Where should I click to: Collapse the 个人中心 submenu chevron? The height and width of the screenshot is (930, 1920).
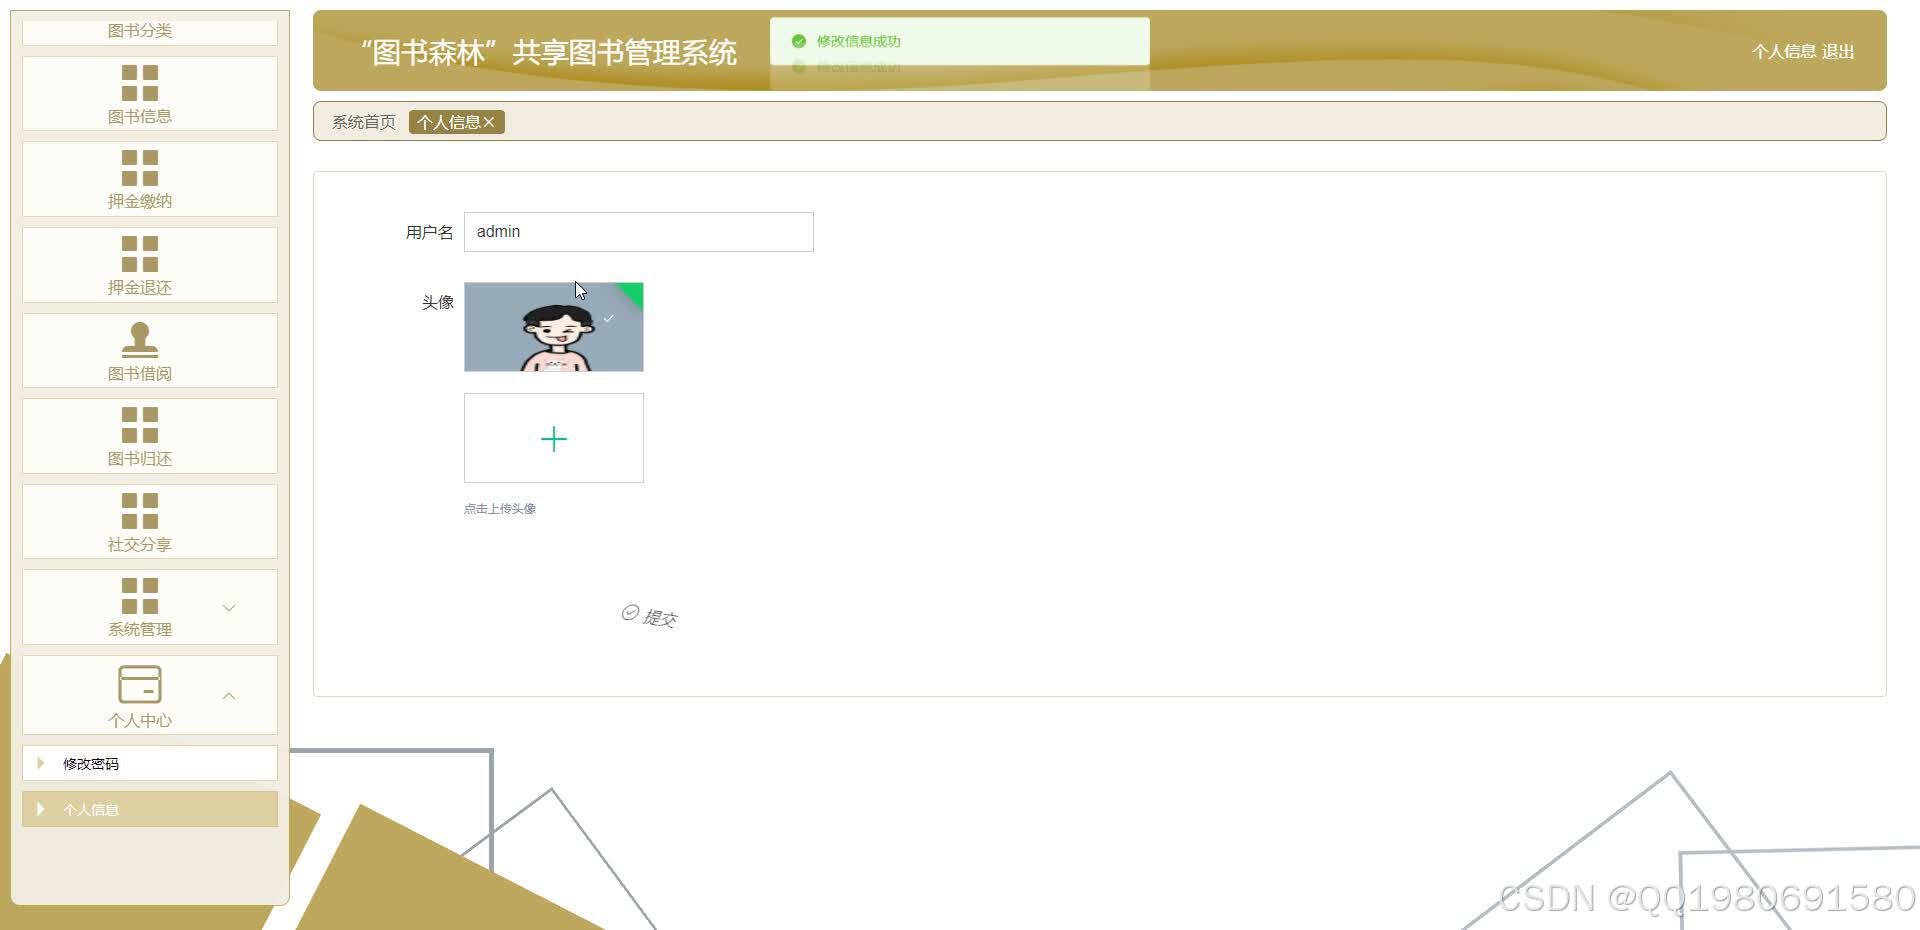230,695
